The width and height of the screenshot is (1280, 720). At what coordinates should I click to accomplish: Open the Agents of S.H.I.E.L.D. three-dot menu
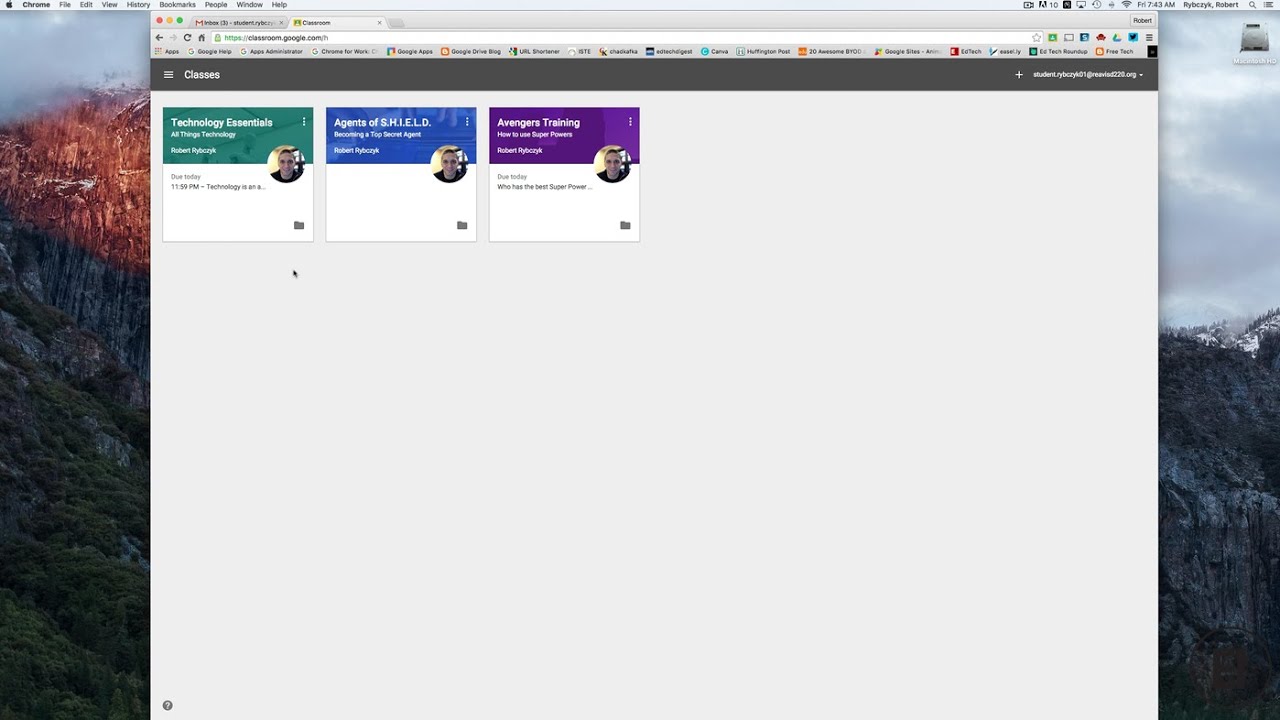467,122
